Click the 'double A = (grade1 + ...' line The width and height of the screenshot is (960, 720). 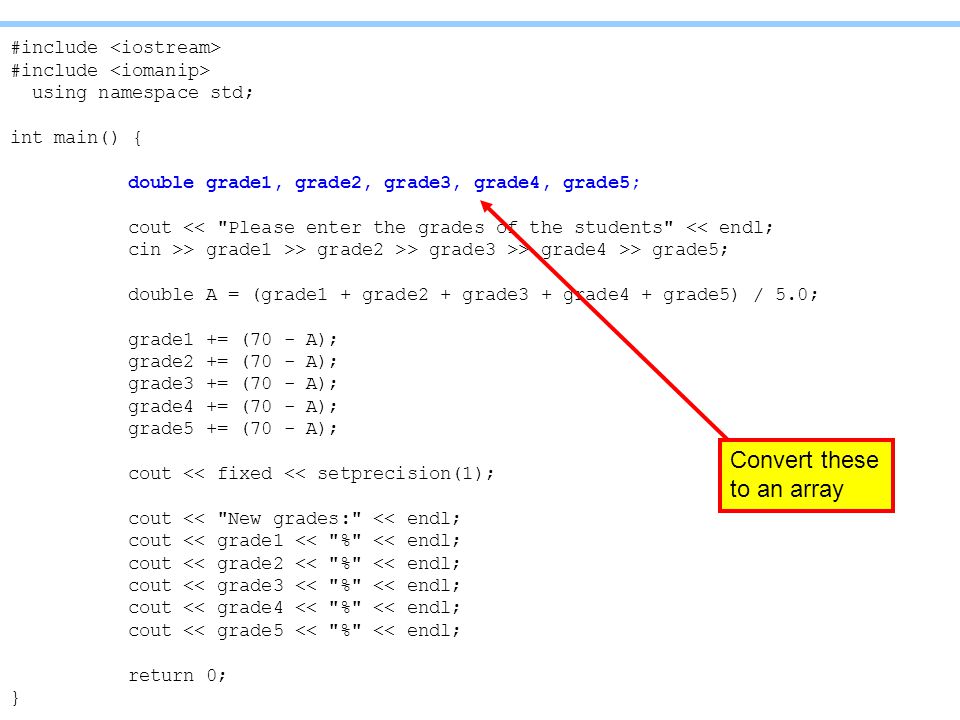click(x=473, y=294)
